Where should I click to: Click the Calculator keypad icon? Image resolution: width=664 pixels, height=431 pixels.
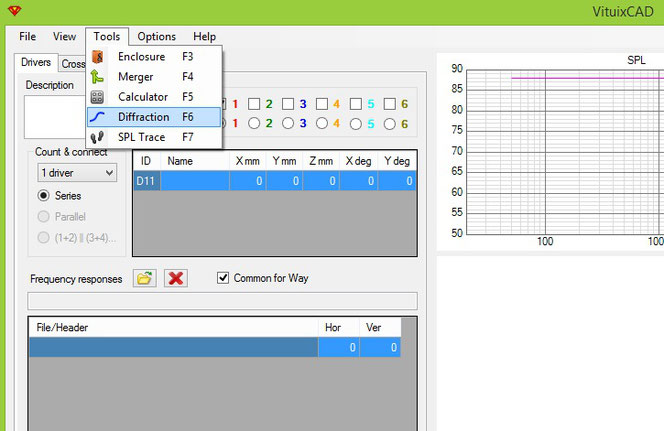97,97
